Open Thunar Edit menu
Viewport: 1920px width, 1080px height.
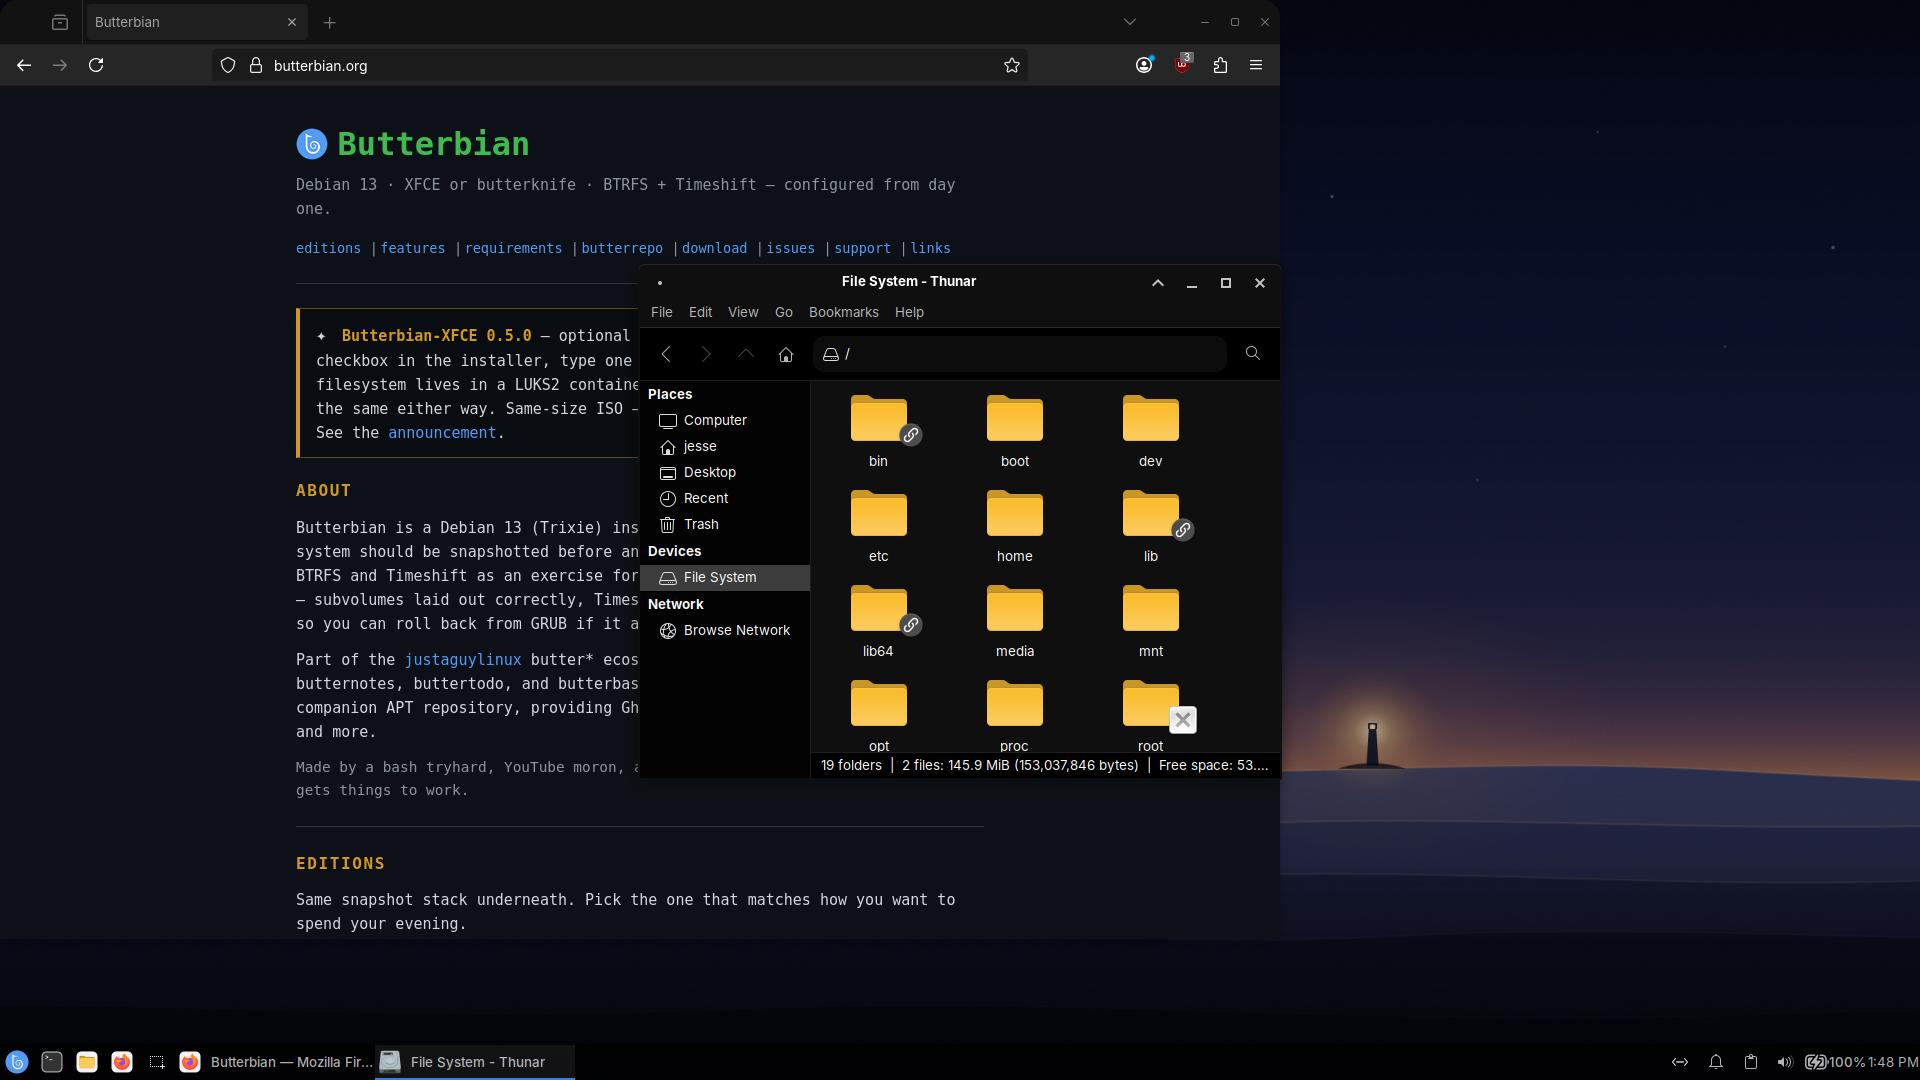click(700, 312)
